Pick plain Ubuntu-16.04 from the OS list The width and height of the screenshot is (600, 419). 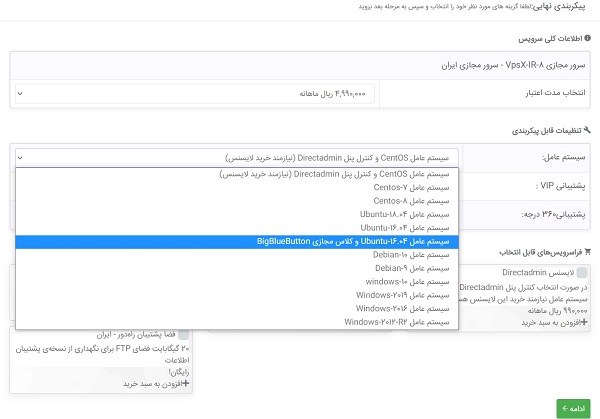coord(237,228)
